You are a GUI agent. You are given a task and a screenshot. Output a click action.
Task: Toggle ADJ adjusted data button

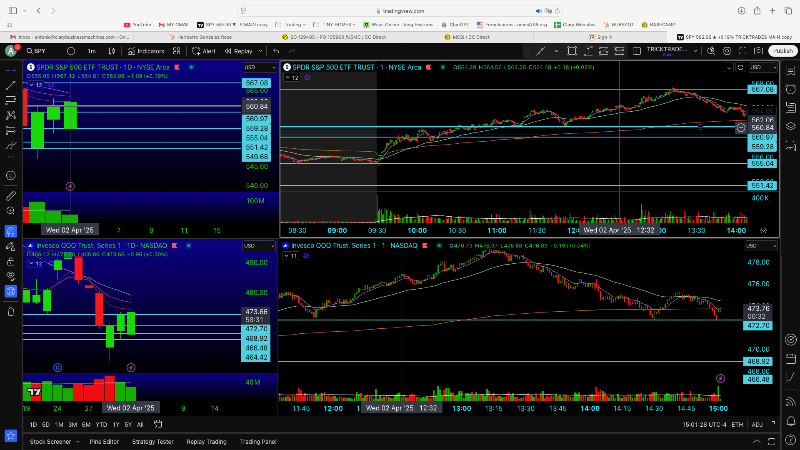(x=757, y=424)
